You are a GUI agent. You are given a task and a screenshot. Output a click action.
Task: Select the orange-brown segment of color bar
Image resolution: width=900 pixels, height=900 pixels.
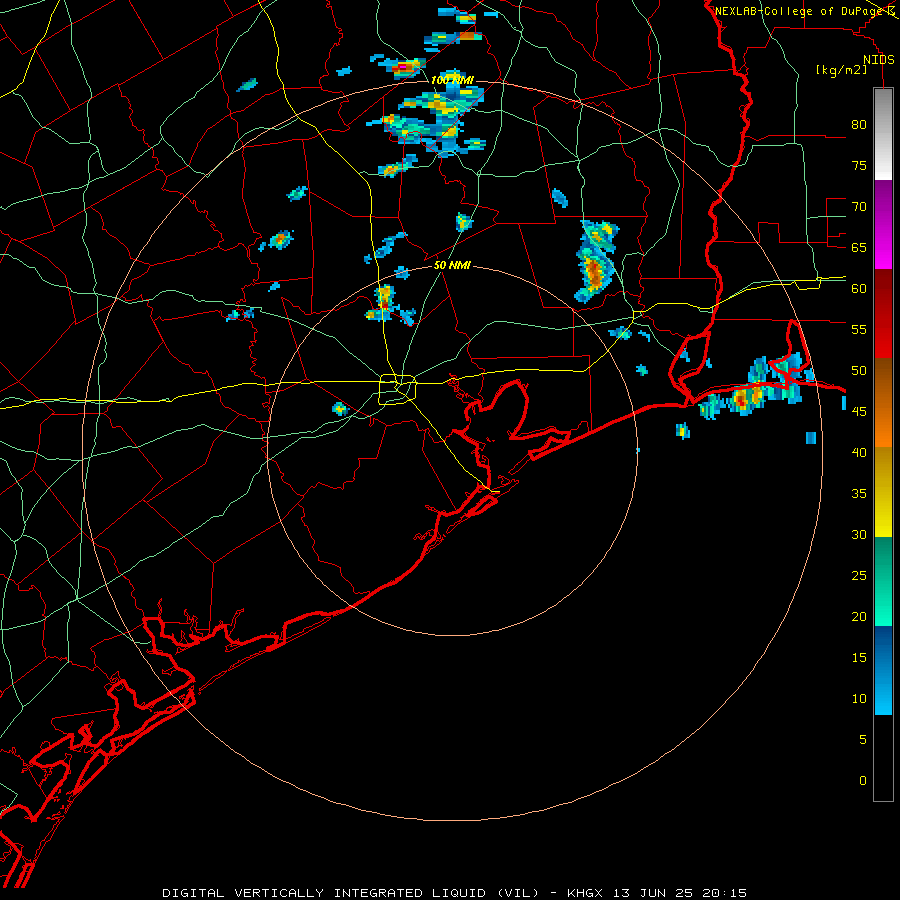coord(883,402)
